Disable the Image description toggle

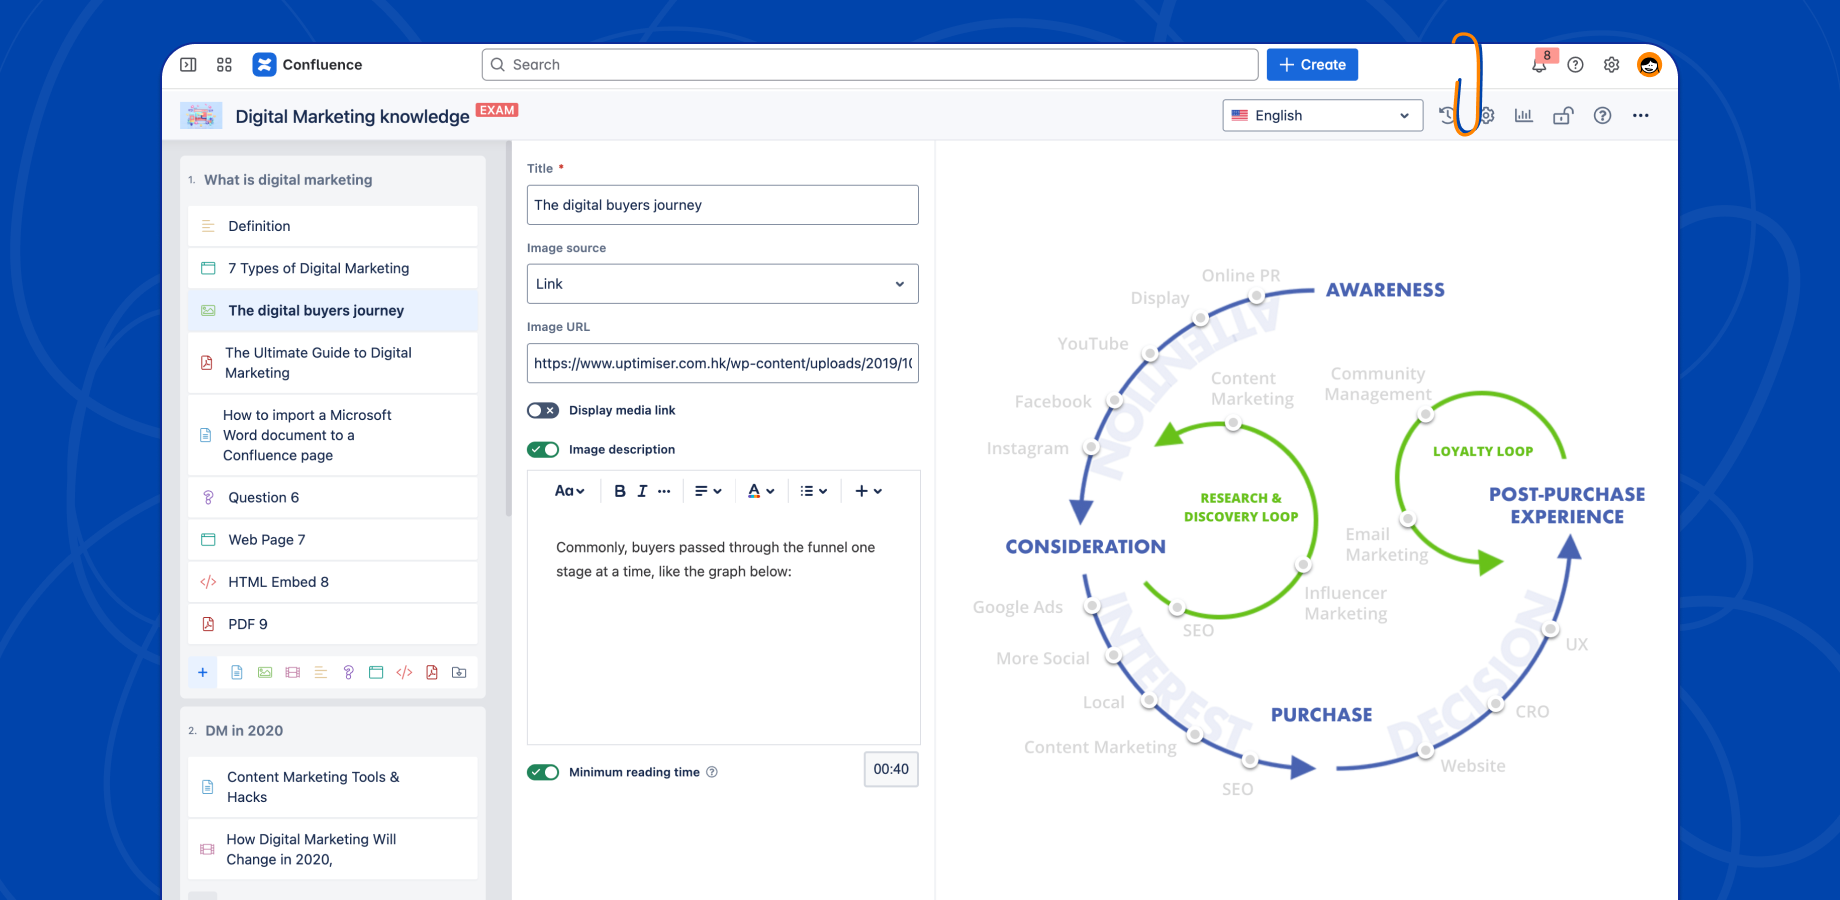coord(543,449)
